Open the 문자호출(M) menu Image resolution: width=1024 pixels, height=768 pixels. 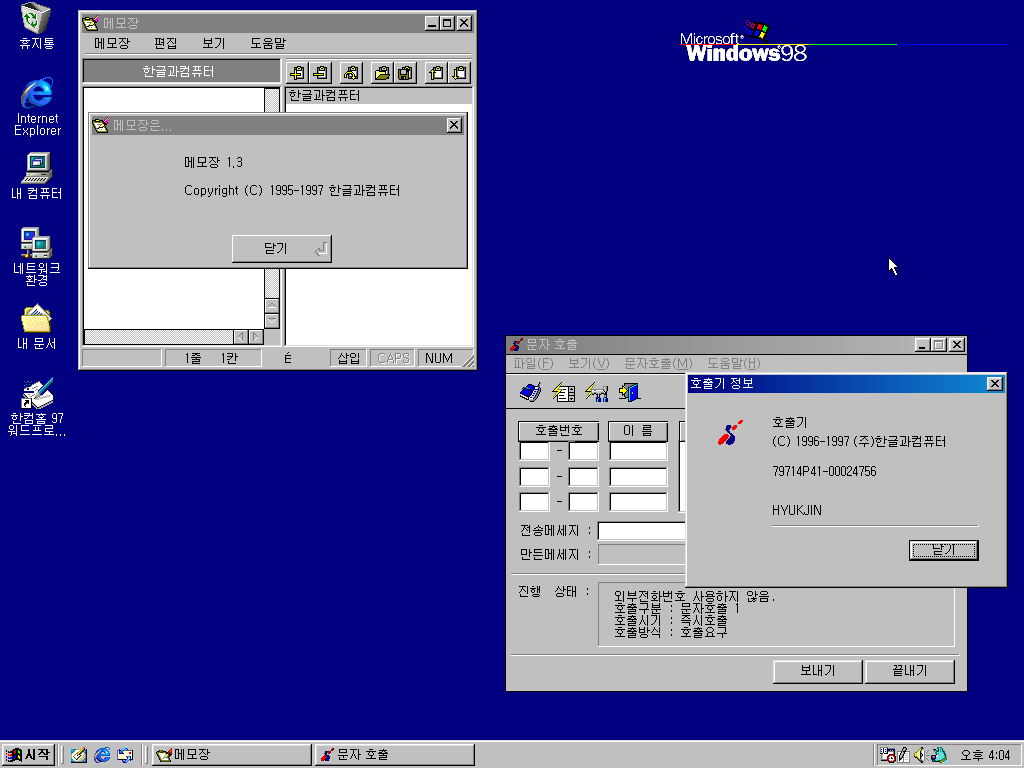(x=658, y=363)
